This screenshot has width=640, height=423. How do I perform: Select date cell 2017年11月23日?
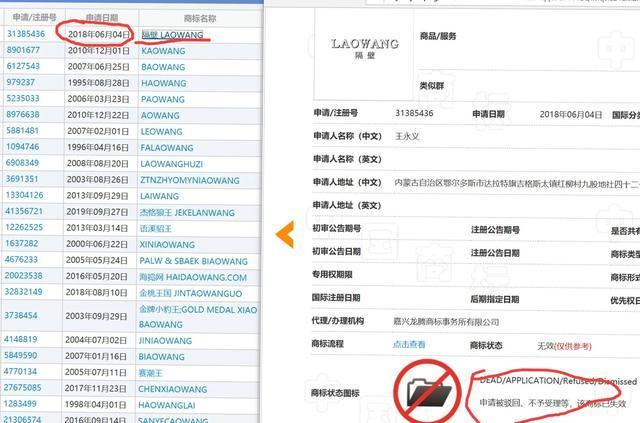click(x=96, y=388)
